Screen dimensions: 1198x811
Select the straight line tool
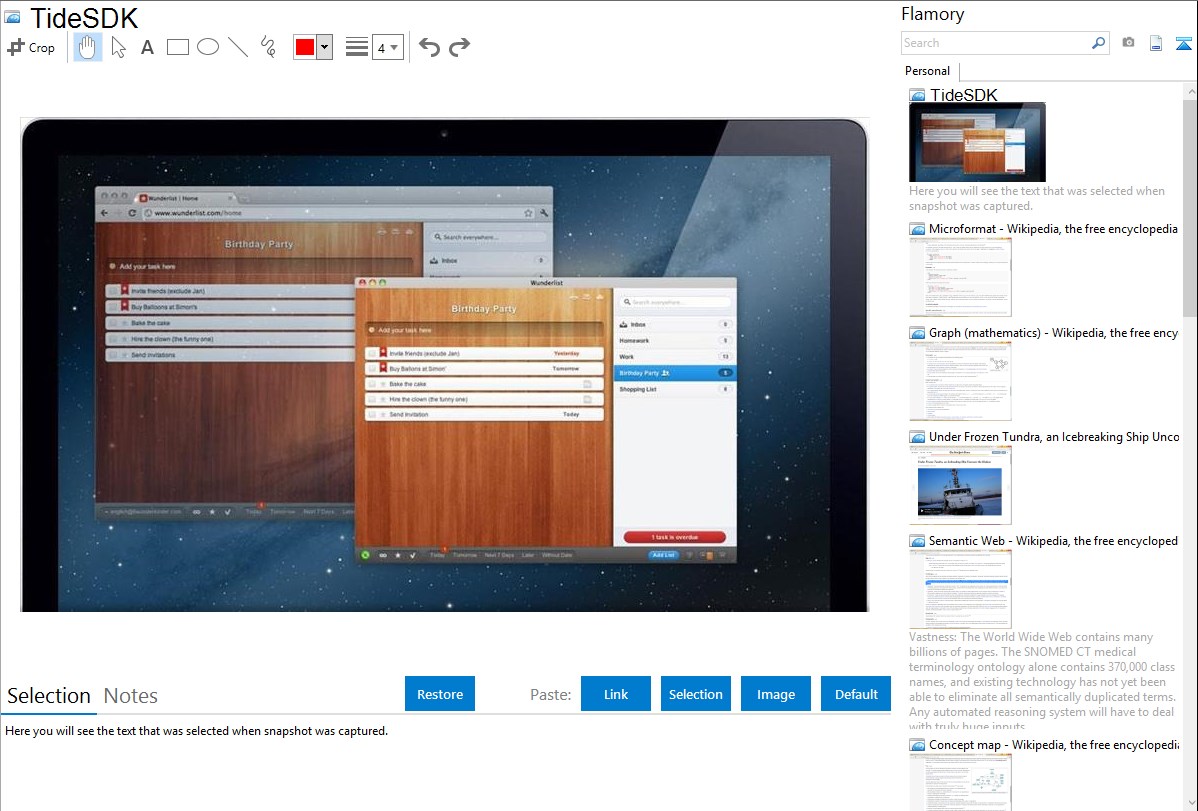pos(238,47)
